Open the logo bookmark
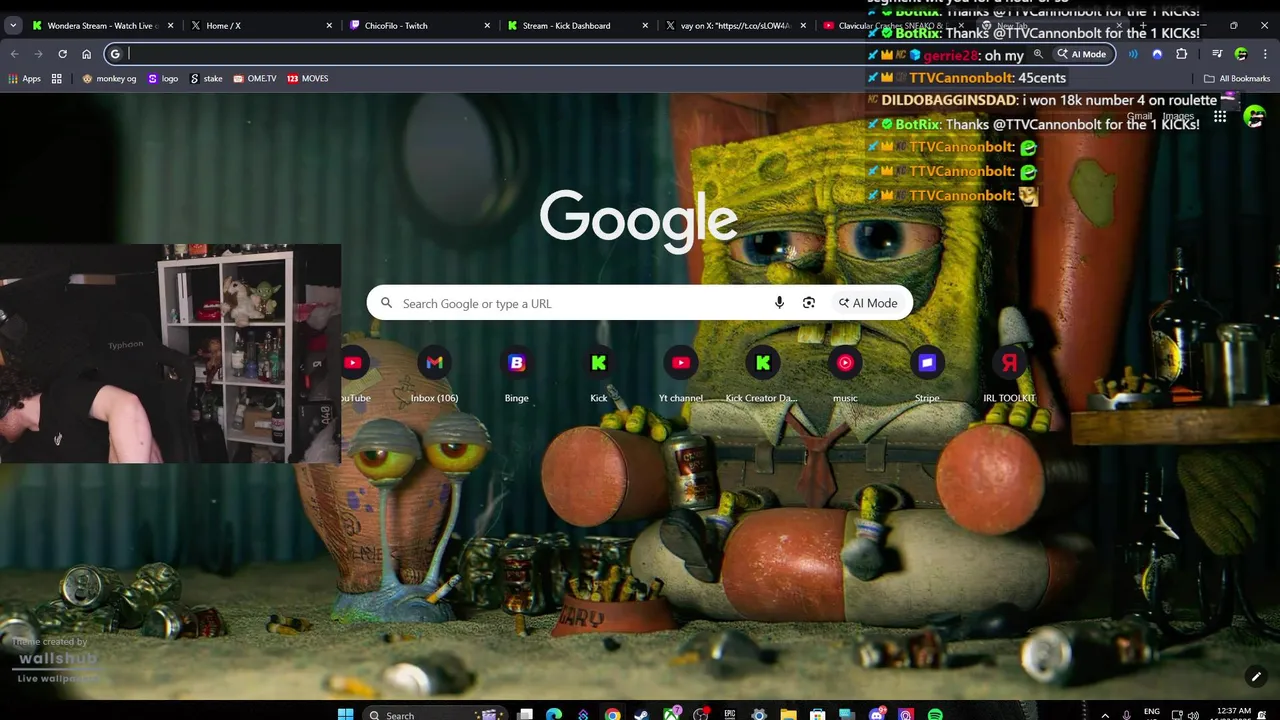This screenshot has height=720, width=1280. click(x=163, y=78)
